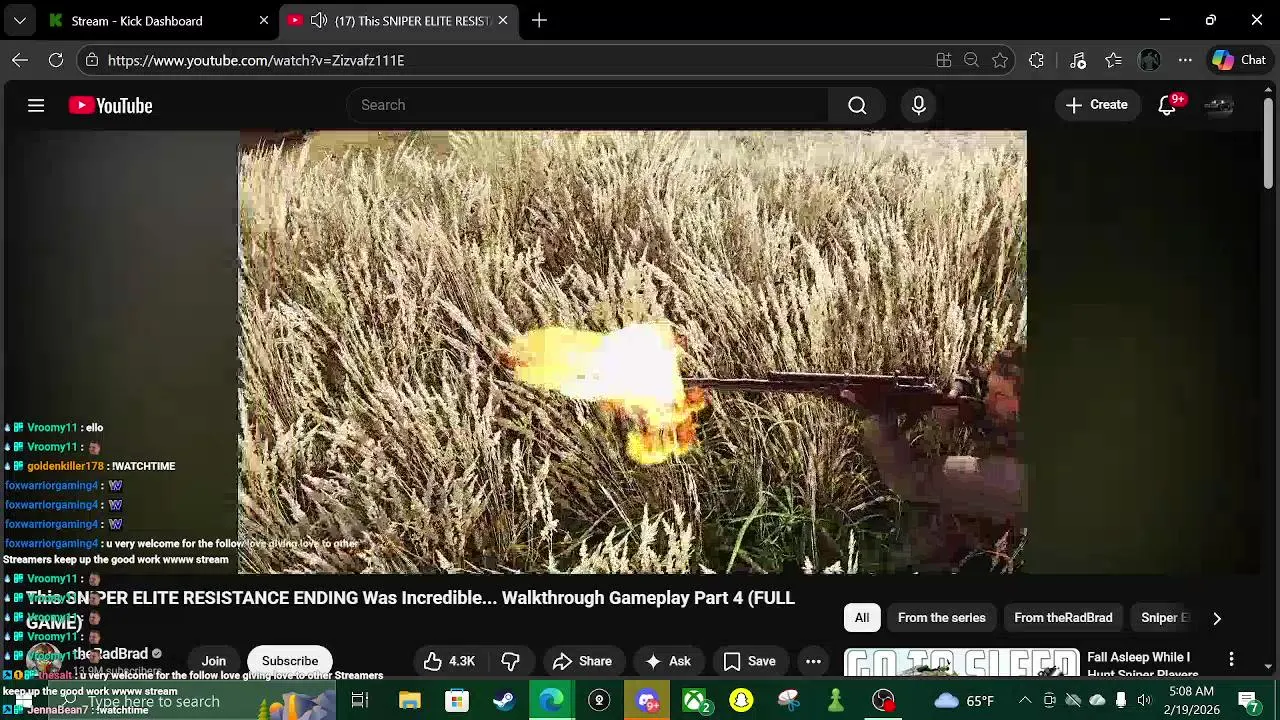Show hidden system tray icons chevron
Screen dimensions: 1280x720
tap(1024, 700)
